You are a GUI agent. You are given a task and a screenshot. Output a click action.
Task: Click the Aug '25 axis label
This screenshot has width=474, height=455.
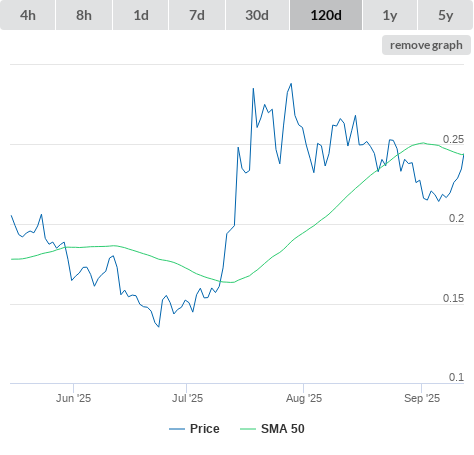point(304,398)
